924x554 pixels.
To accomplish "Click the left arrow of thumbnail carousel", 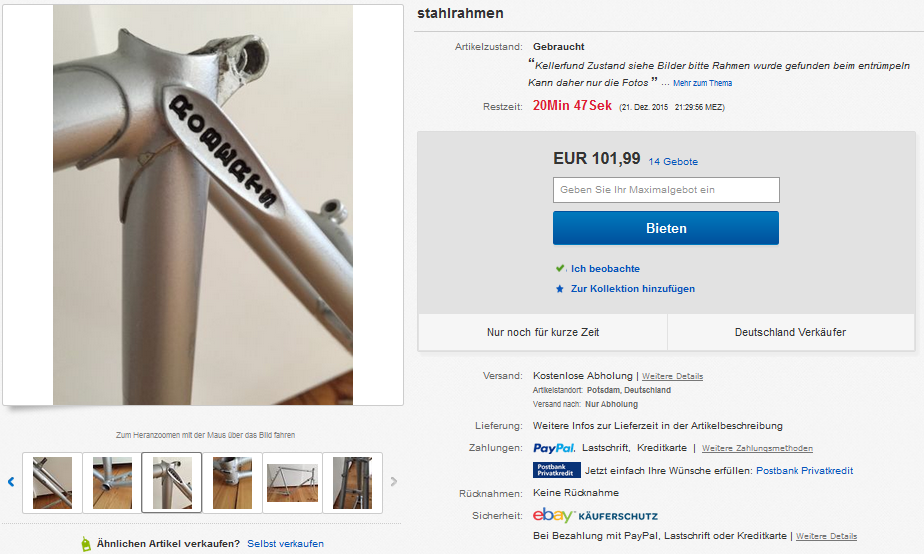I will point(11,482).
